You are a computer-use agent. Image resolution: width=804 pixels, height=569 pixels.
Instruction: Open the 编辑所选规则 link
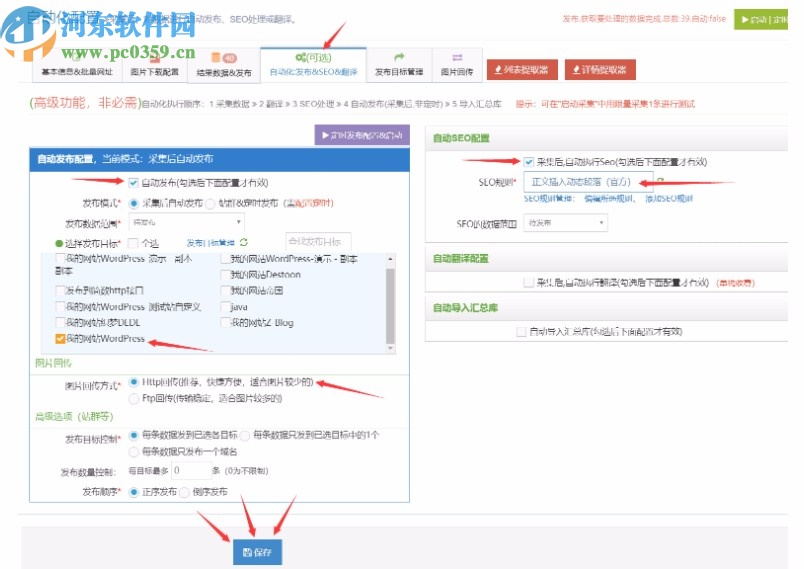610,198
